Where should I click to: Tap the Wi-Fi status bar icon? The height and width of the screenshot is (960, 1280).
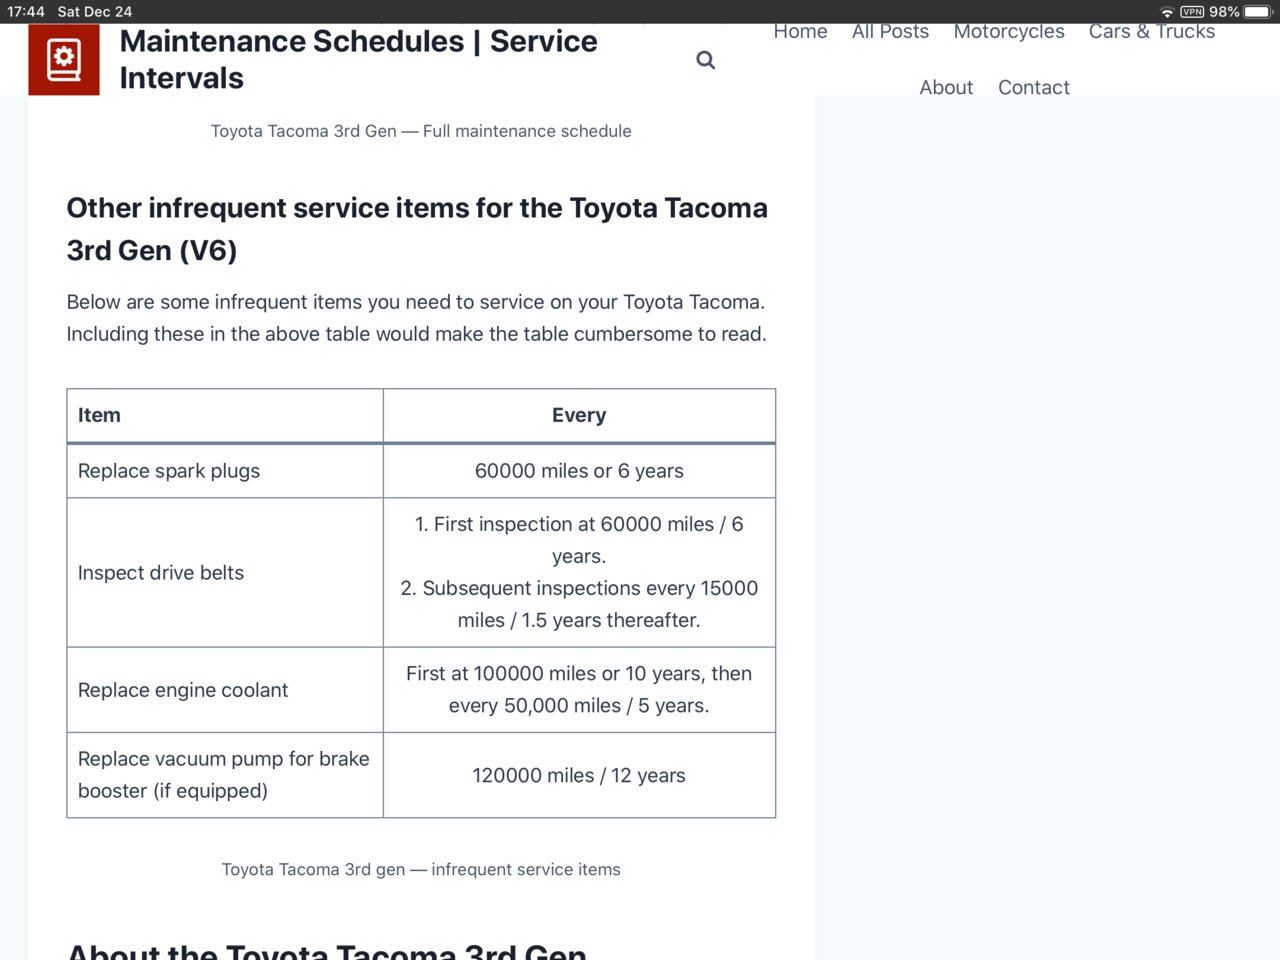pos(1167,12)
